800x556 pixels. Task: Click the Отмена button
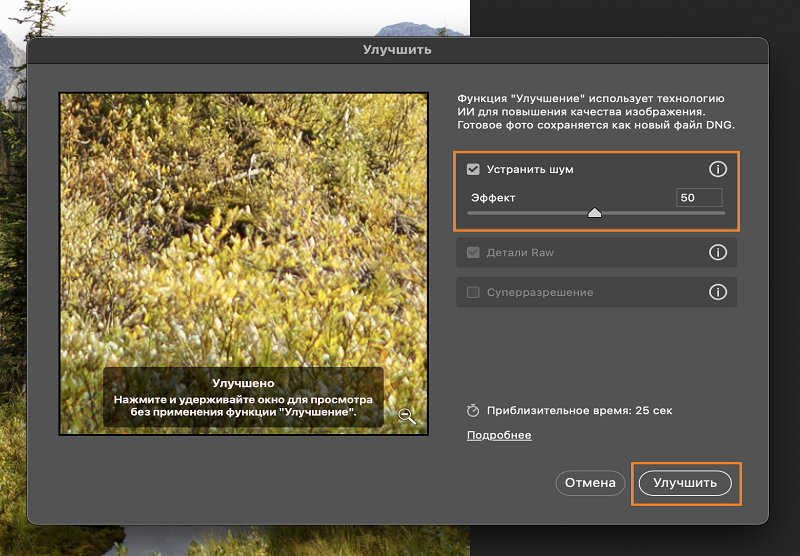point(590,483)
